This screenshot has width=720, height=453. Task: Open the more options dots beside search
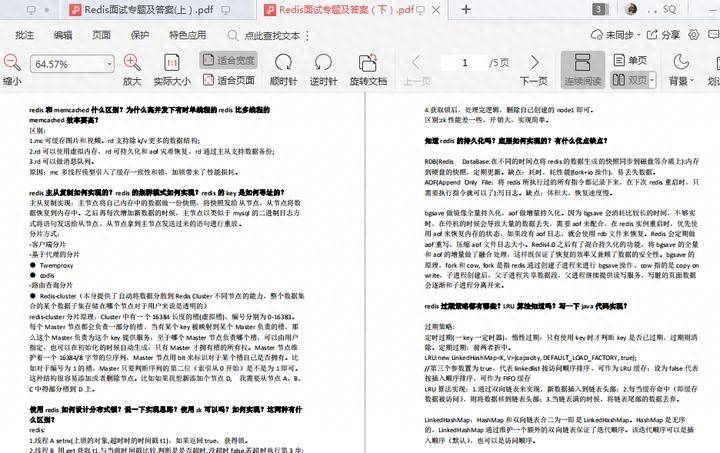(307, 36)
